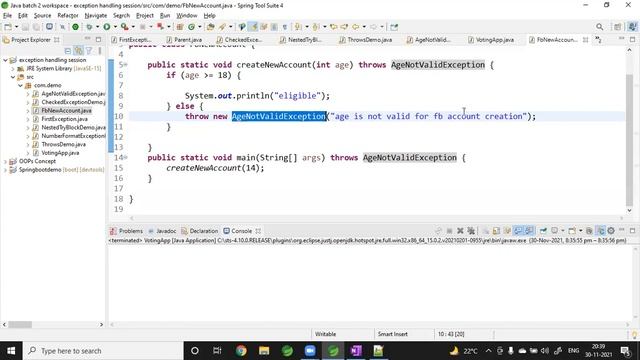Click the New file toolbar icon

click(x=8, y=27)
